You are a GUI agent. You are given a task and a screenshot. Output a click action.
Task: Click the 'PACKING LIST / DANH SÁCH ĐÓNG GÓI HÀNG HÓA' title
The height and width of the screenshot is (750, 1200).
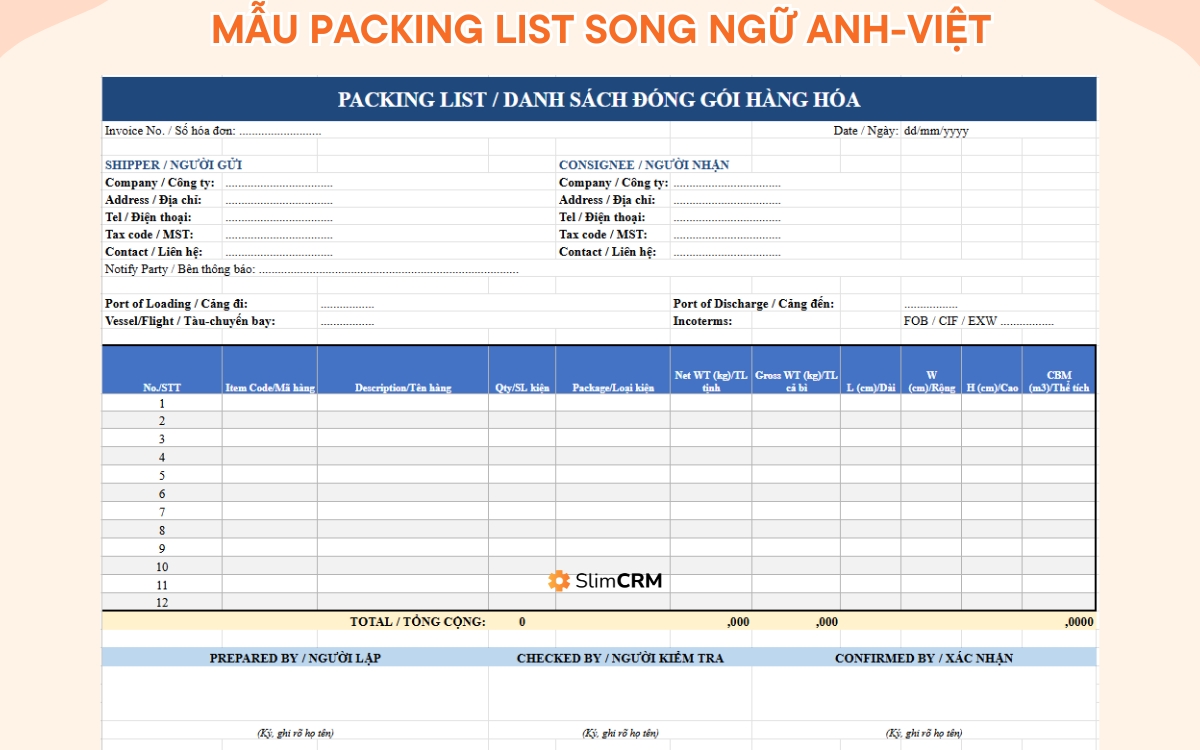point(599,100)
